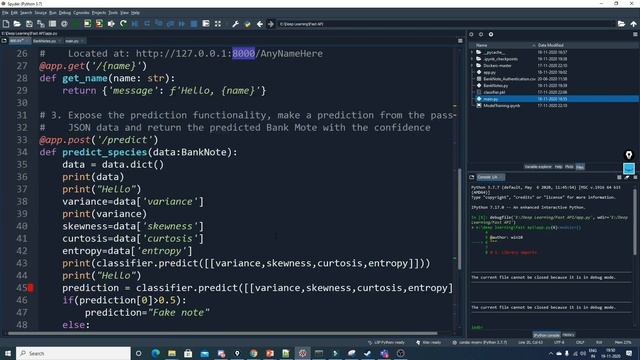
Task: Open the PYTHONPATH manager icon
Action: [247, 24]
